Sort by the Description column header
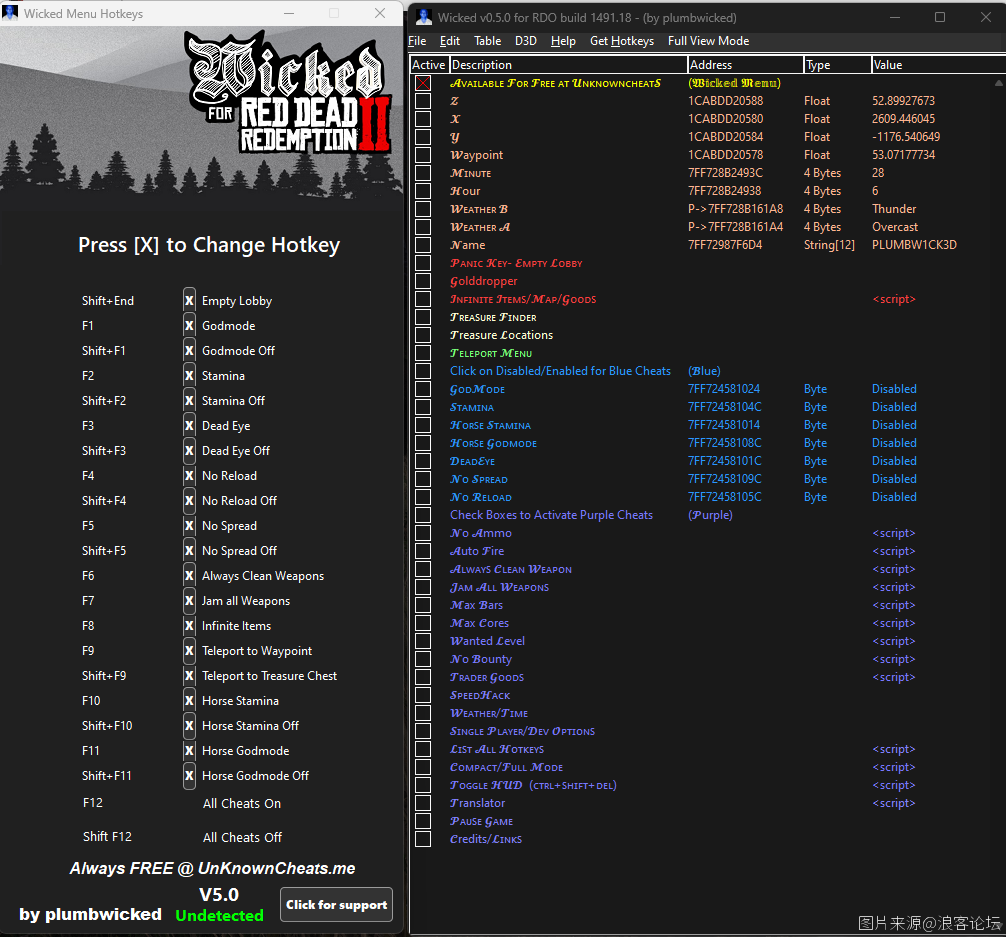This screenshot has width=1006, height=937. (568, 65)
